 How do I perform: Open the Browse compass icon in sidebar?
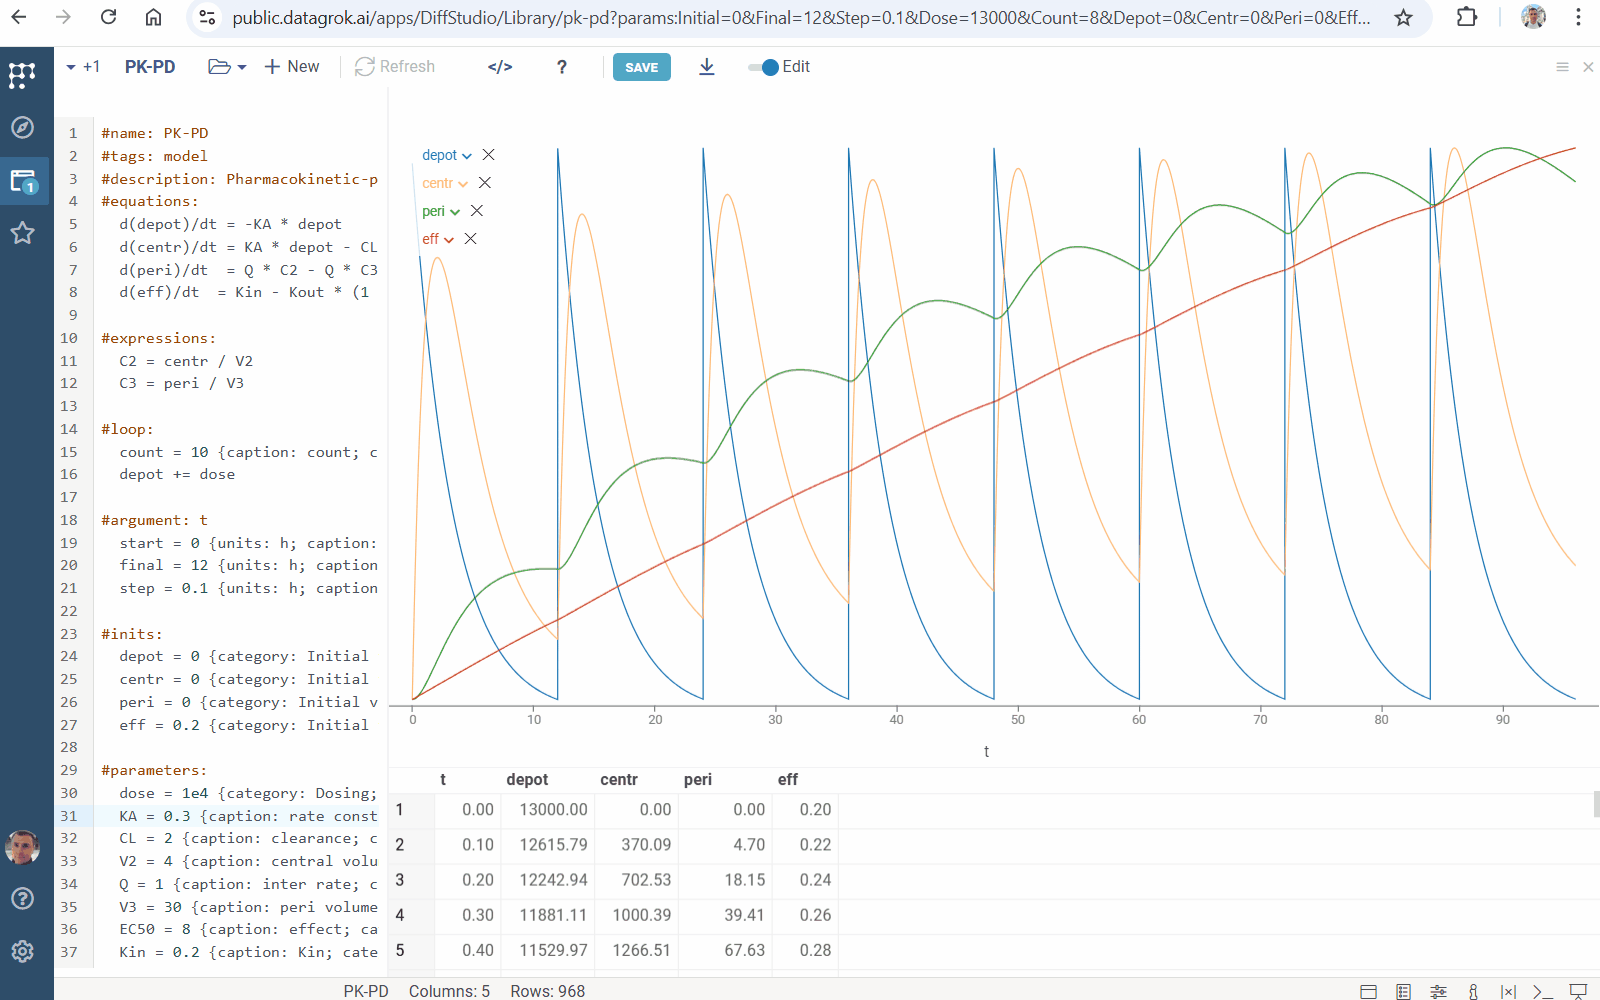pyautogui.click(x=22, y=127)
